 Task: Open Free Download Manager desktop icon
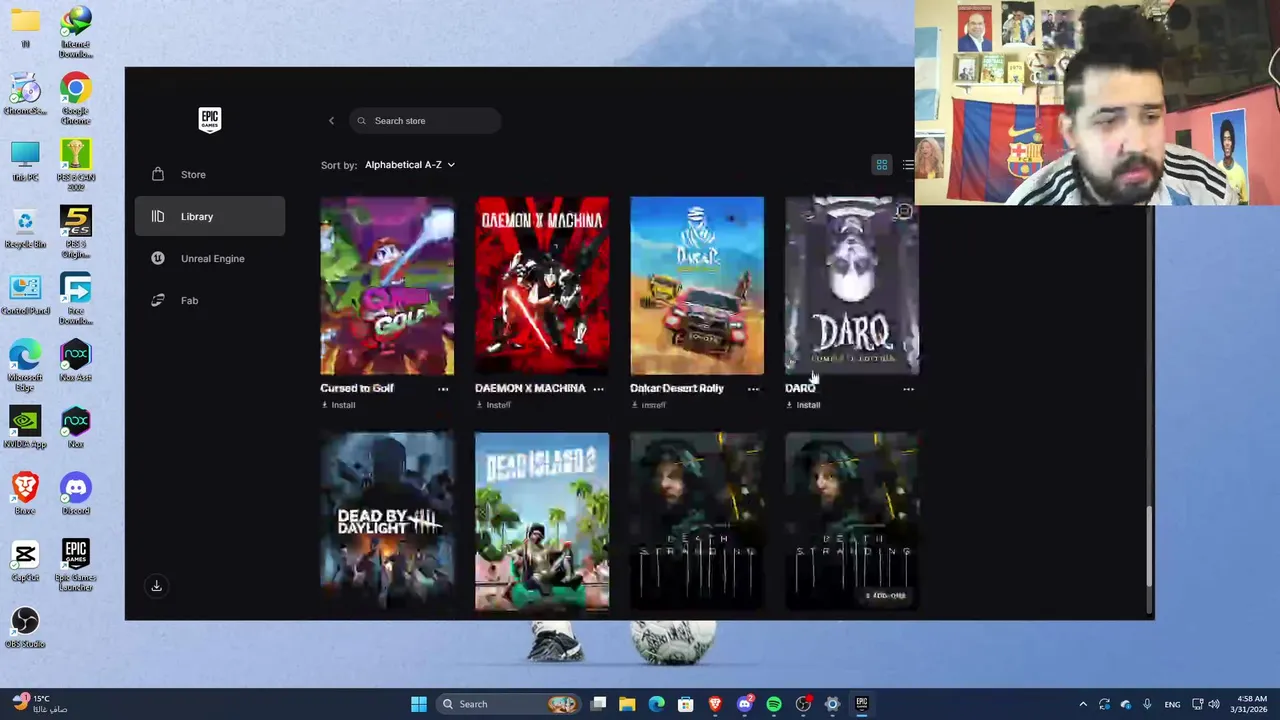[75, 299]
